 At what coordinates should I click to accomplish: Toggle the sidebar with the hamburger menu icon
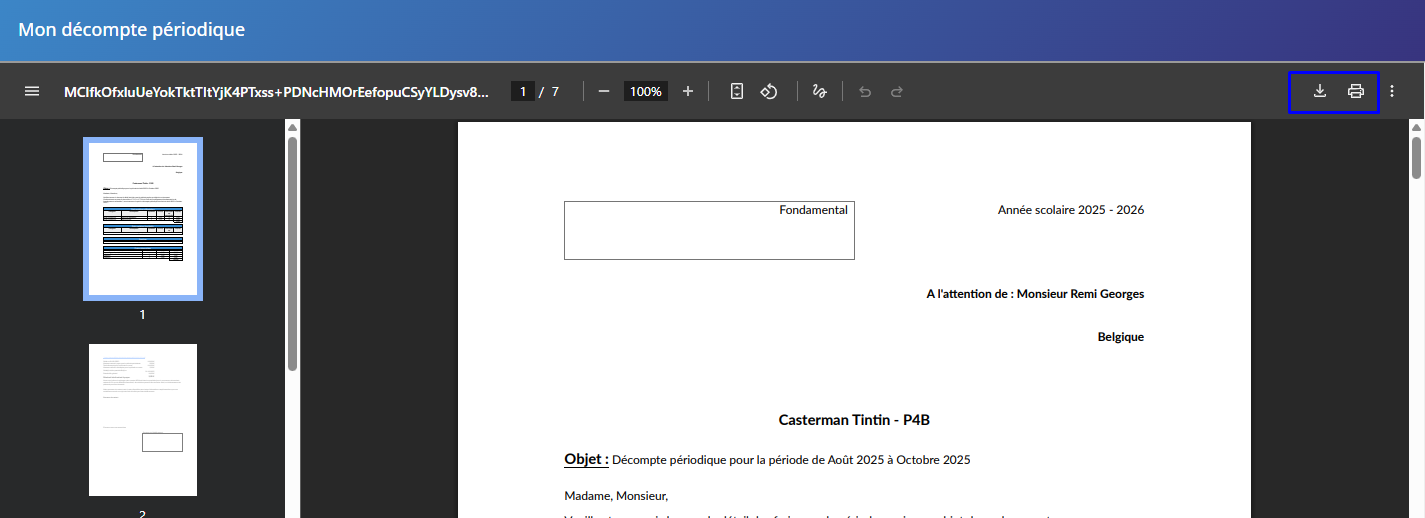[x=32, y=91]
